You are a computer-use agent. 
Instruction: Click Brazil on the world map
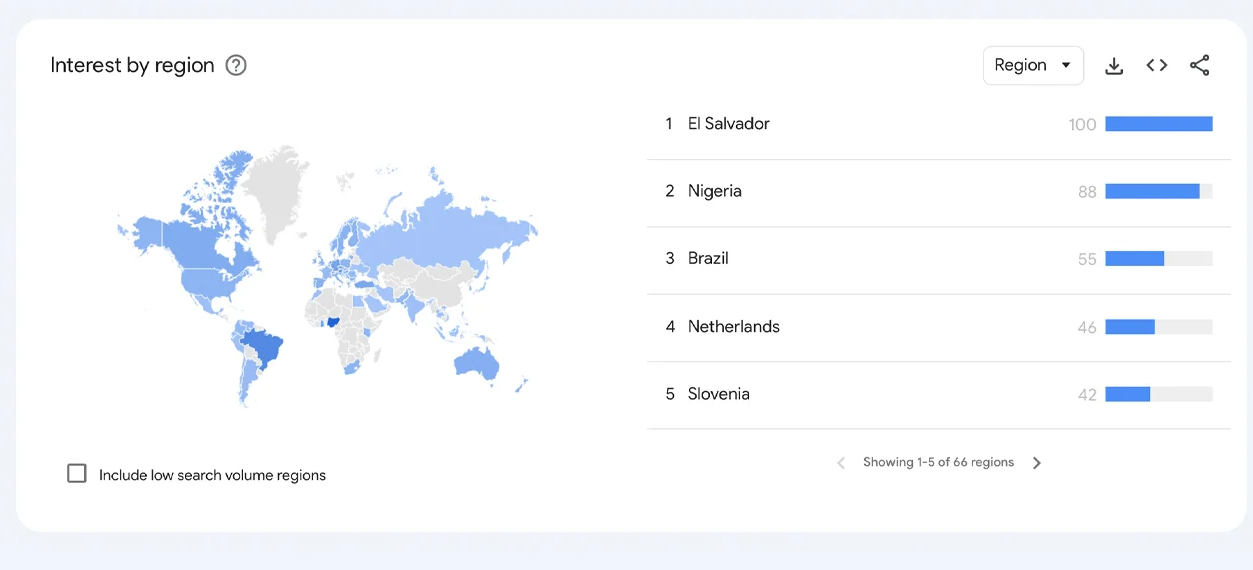pyautogui.click(x=264, y=347)
